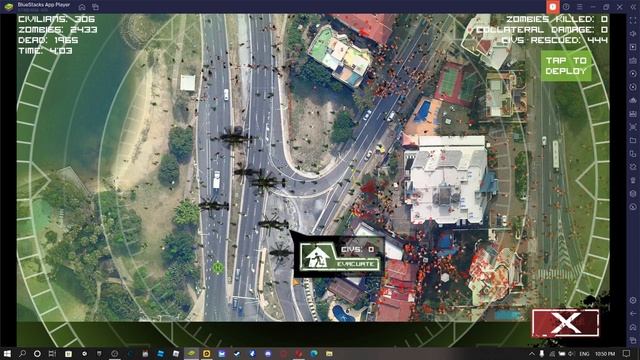Open BlueStacks settings gear in side toolbar
This screenshot has width=640, height=360.
coord(633,300)
